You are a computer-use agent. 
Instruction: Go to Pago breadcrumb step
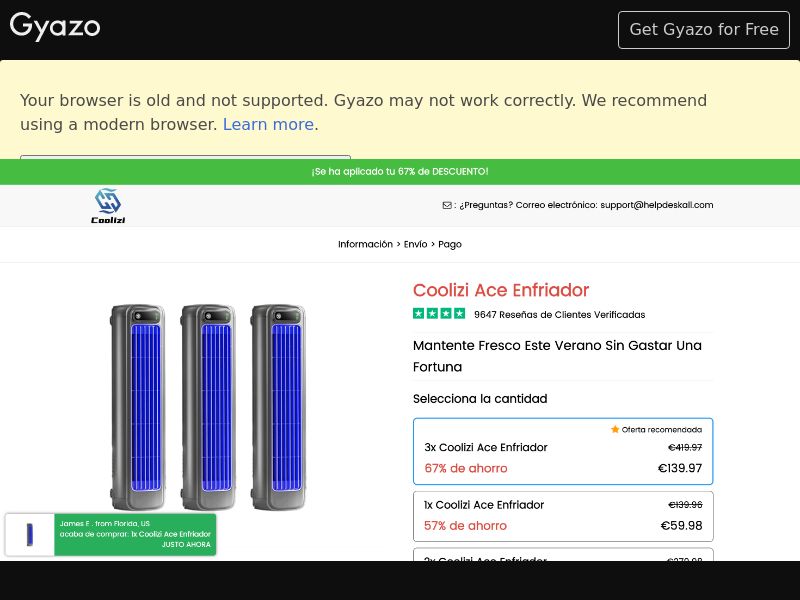pos(449,244)
